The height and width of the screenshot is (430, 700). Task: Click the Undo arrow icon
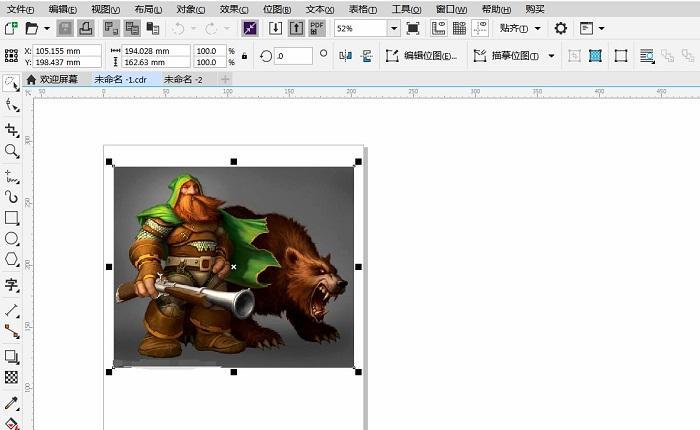click(x=179, y=29)
